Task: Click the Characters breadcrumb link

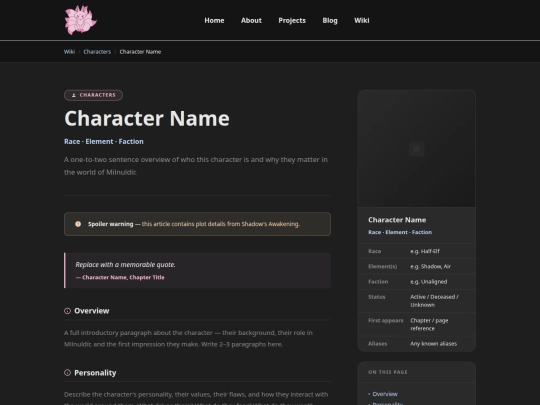Action: (97, 52)
